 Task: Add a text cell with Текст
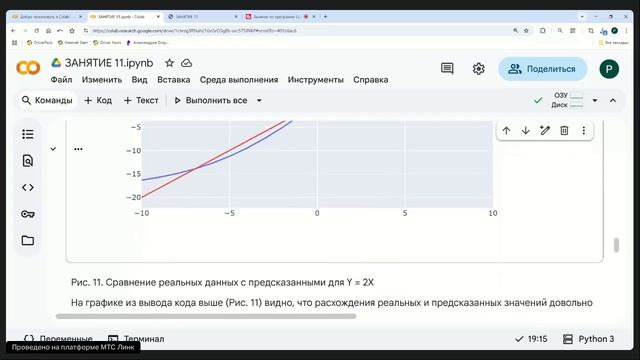[141, 100]
